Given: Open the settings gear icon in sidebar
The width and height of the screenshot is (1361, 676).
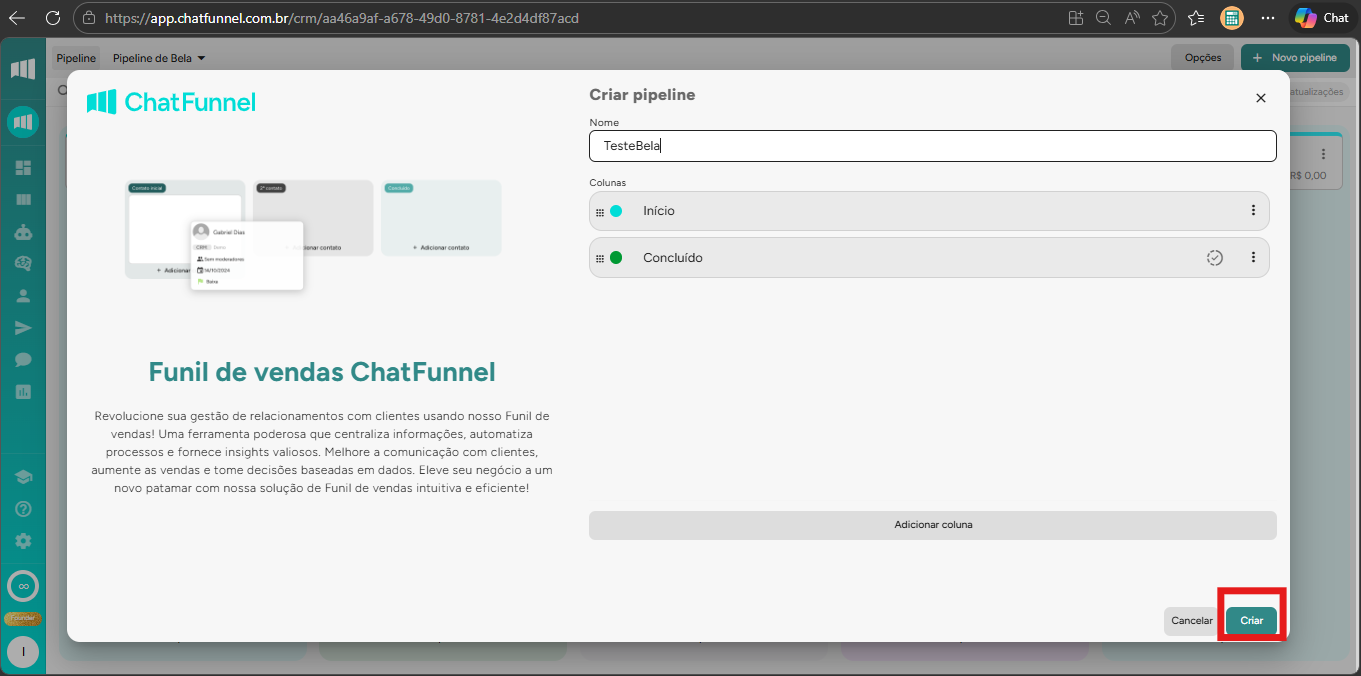Looking at the screenshot, I should pos(23,541).
